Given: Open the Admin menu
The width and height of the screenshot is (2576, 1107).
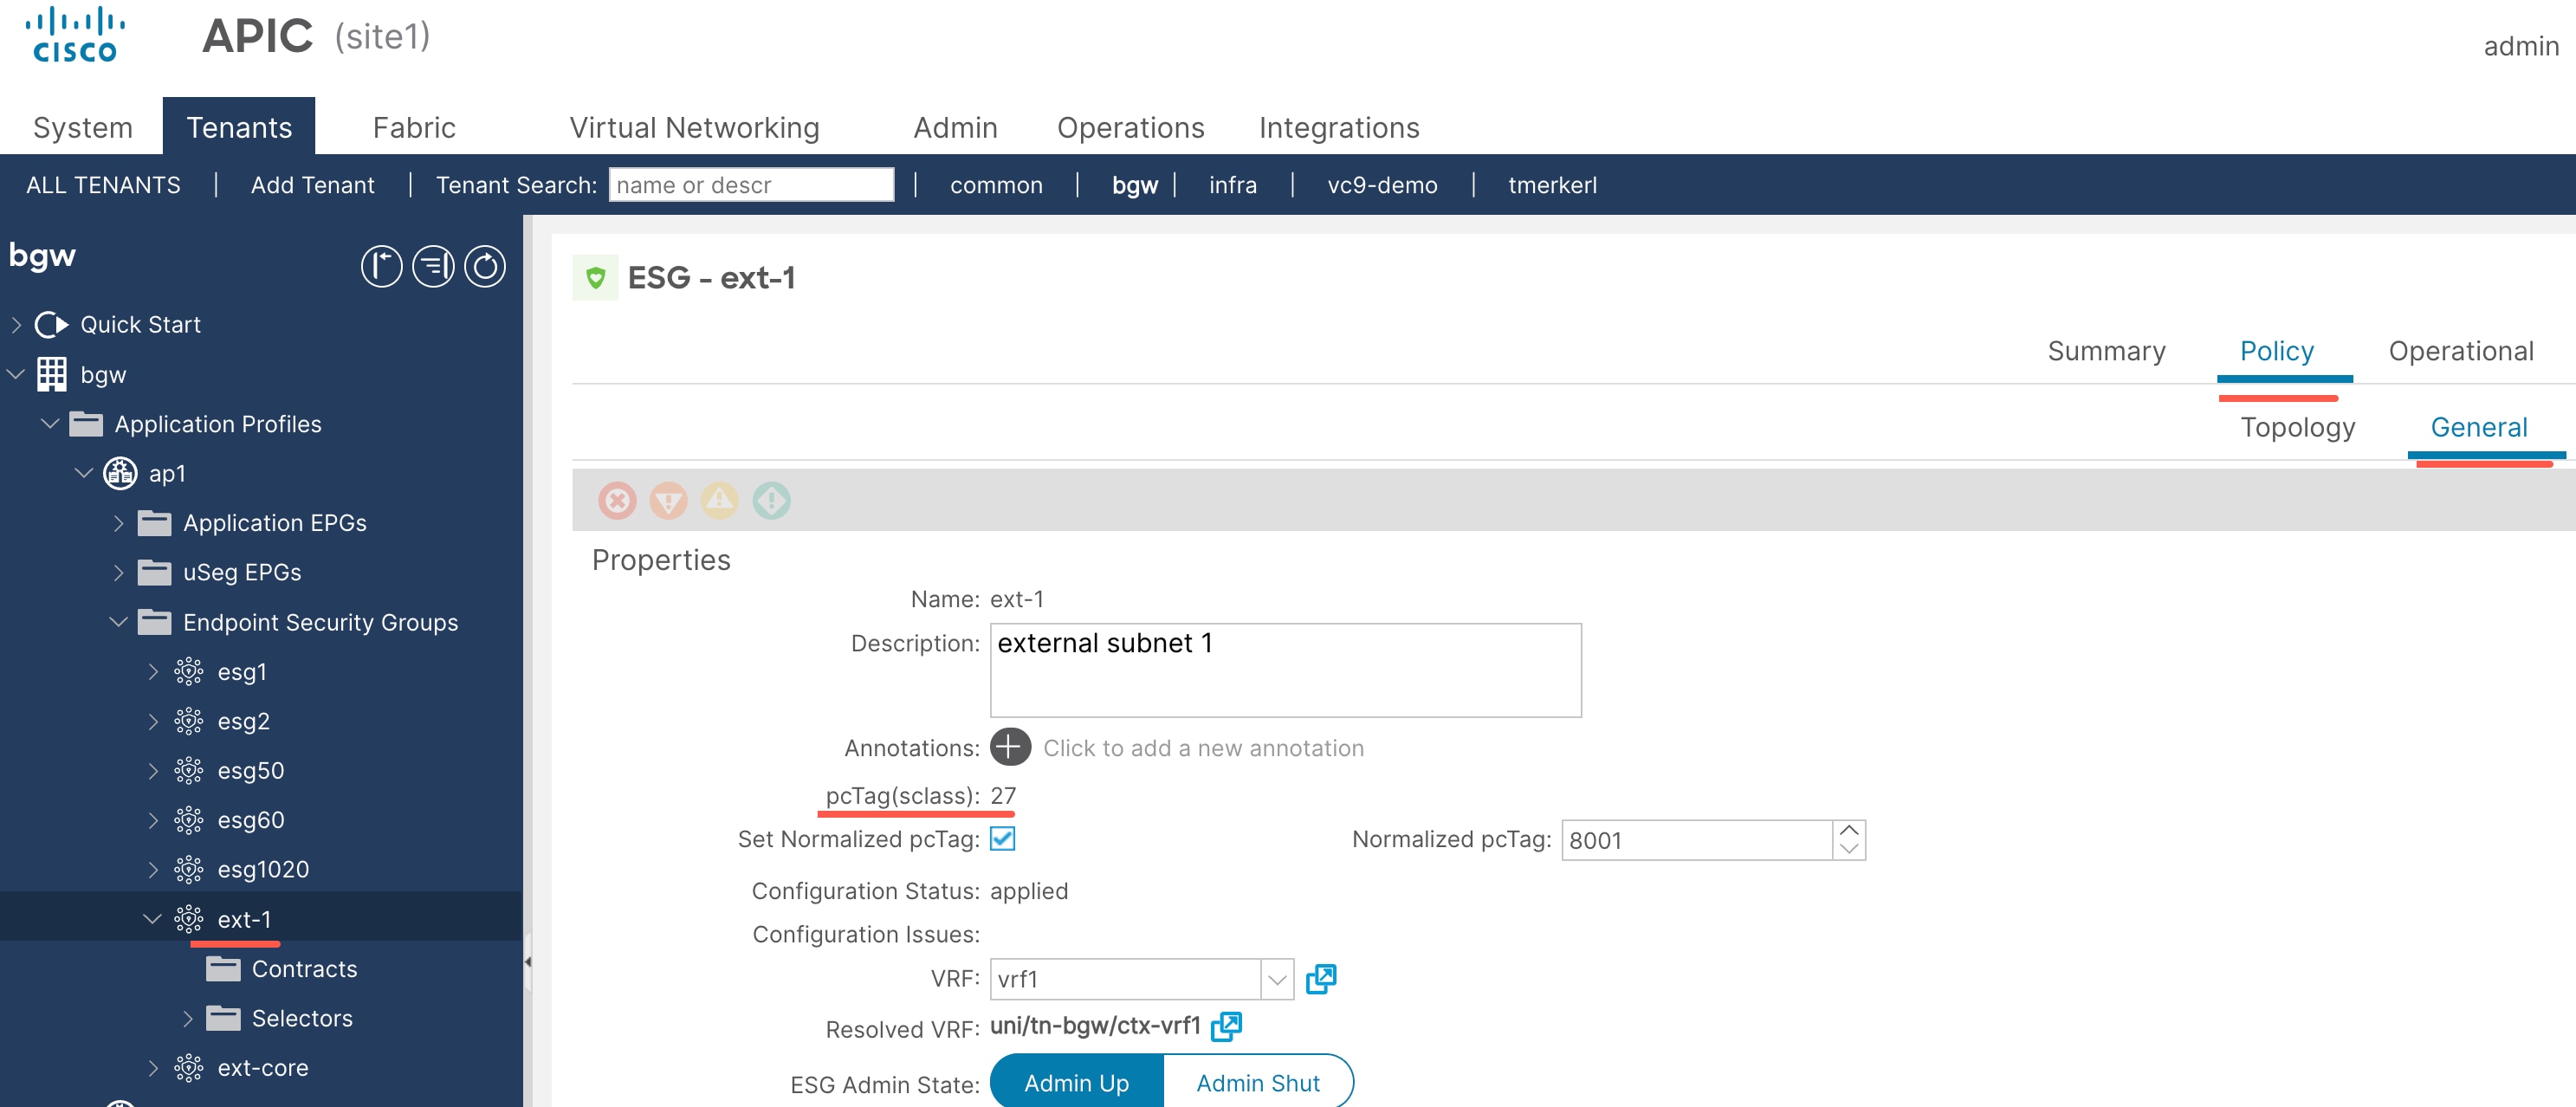Looking at the screenshot, I should [x=955, y=127].
